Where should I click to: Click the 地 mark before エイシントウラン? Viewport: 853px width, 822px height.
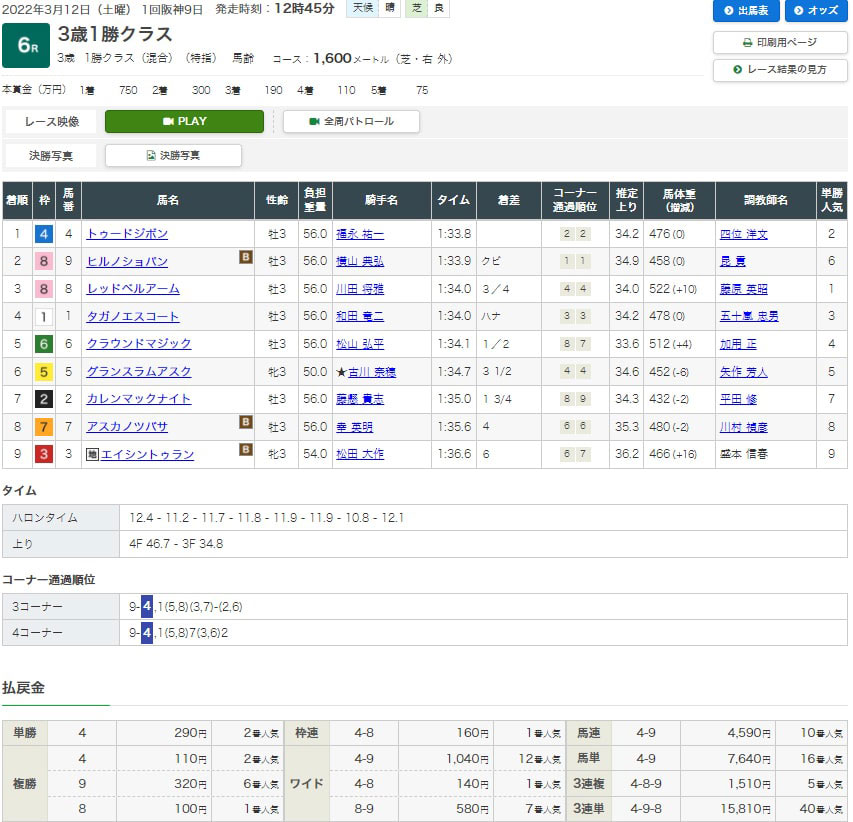(93, 454)
